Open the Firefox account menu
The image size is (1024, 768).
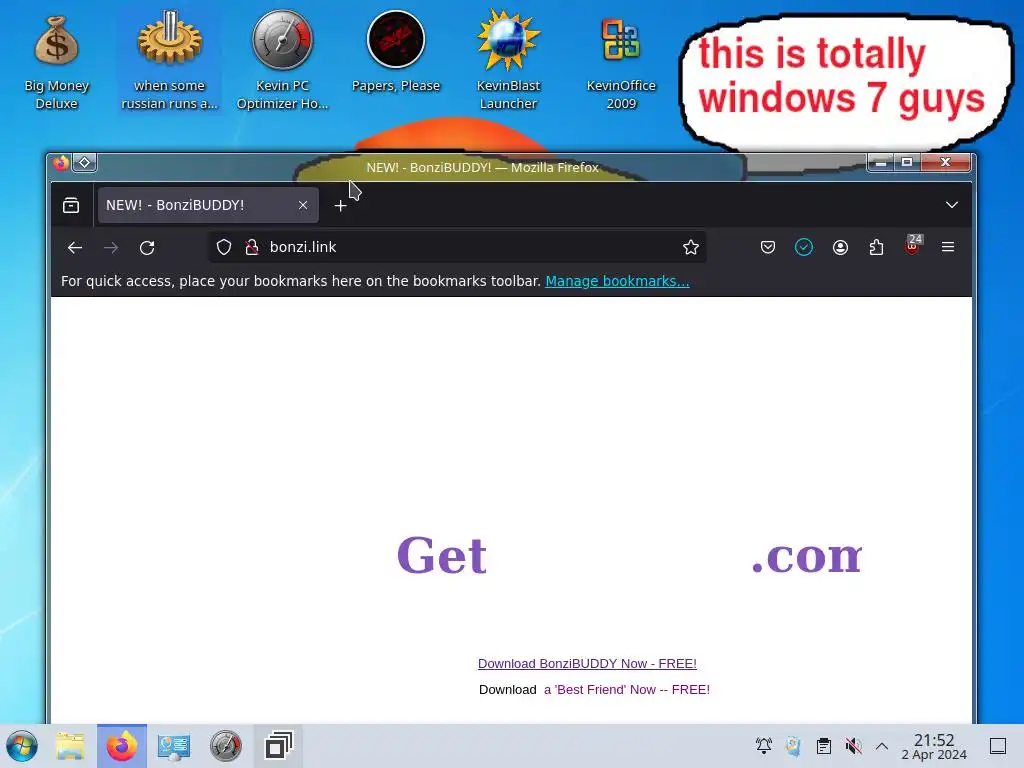coord(840,248)
